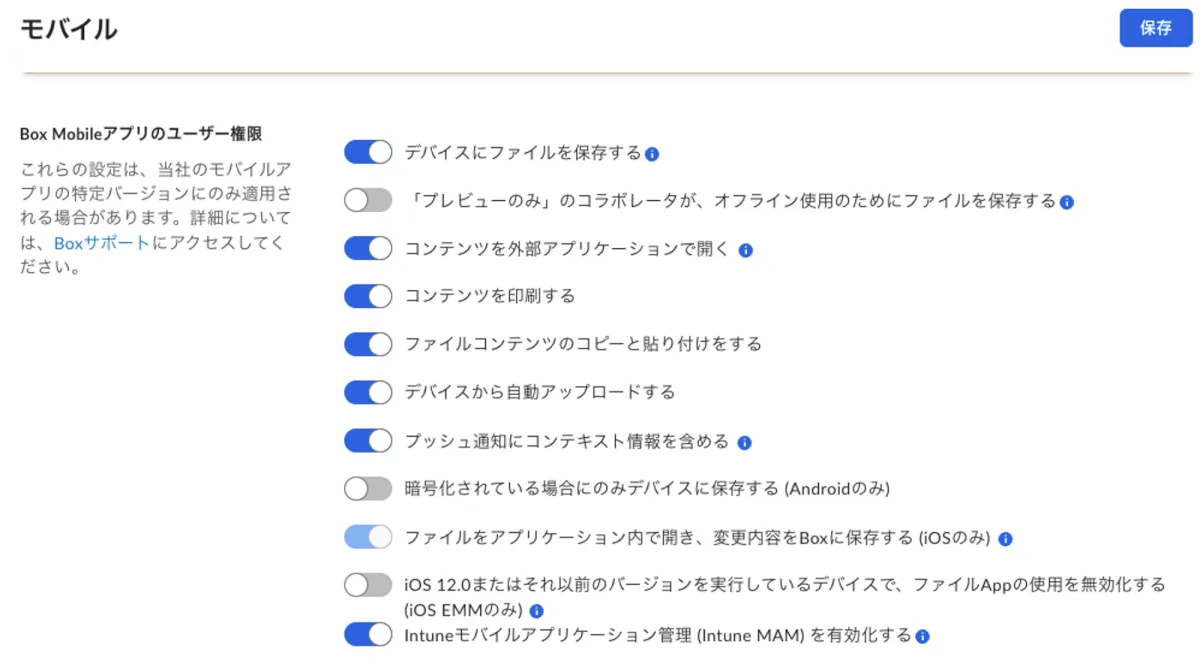Open info icon for プッシュ通知にコンテキスト情報を含める

pyautogui.click(x=744, y=442)
